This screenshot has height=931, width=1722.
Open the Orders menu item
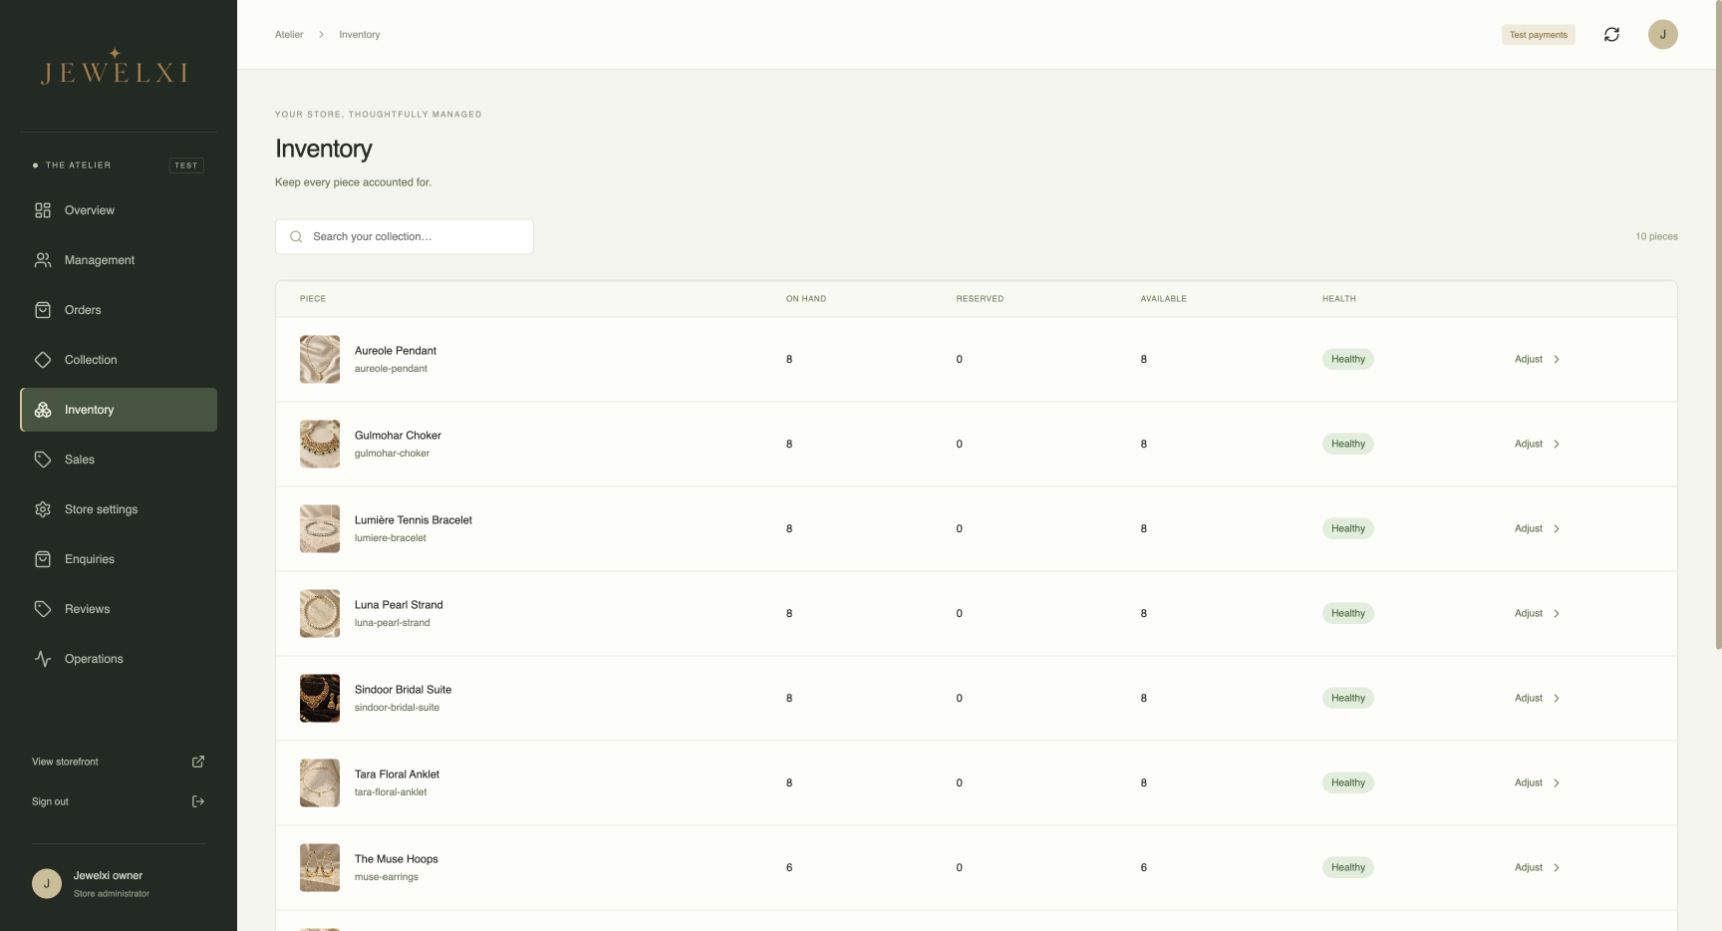point(118,310)
